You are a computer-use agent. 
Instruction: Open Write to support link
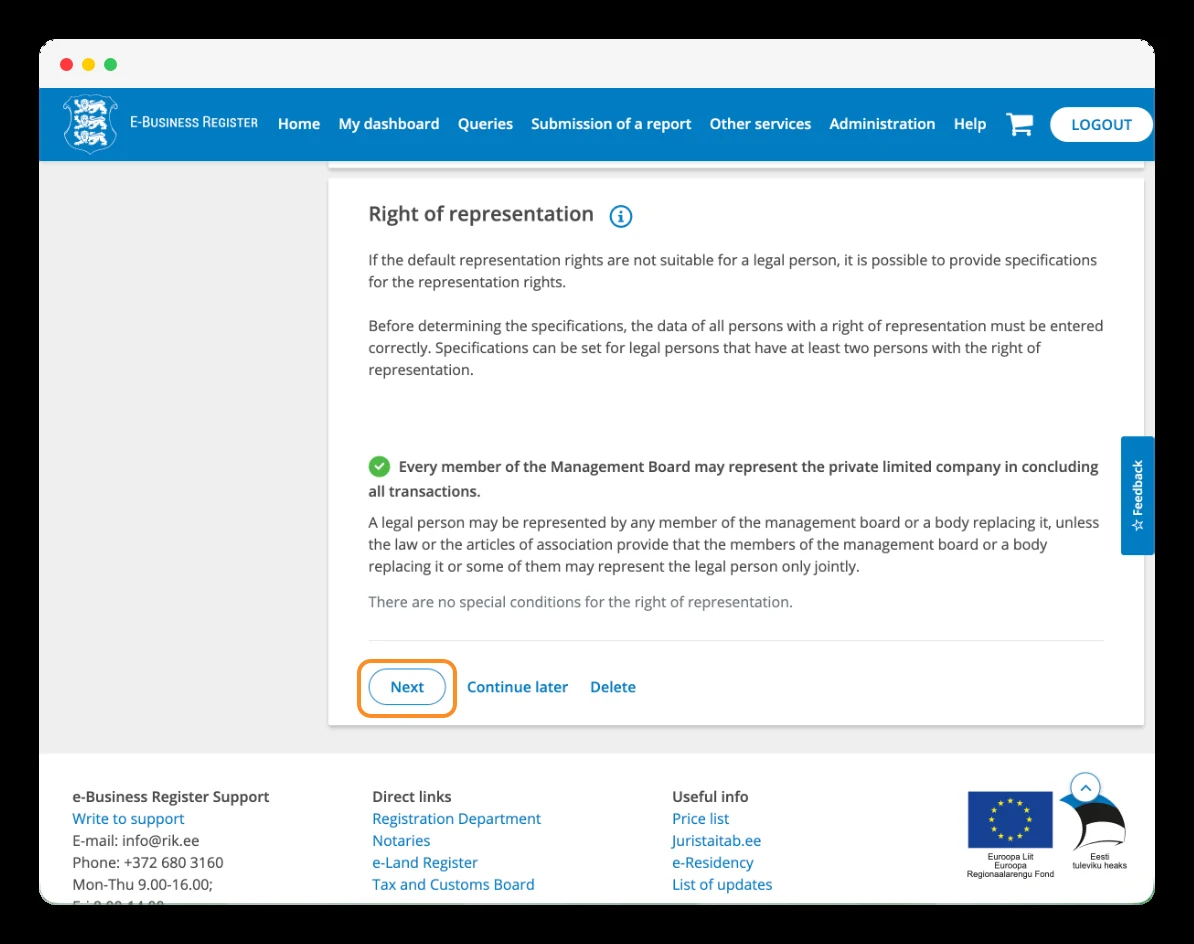click(128, 819)
